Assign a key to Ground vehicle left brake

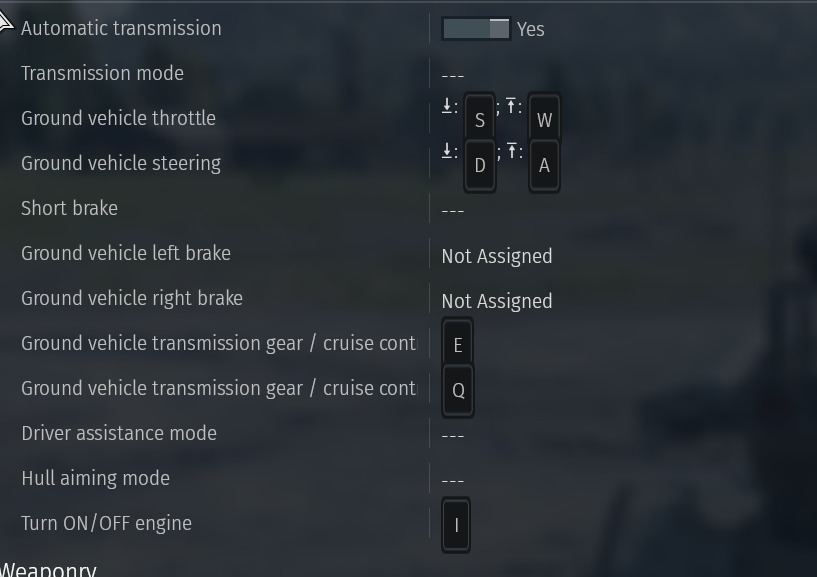tap(497, 256)
